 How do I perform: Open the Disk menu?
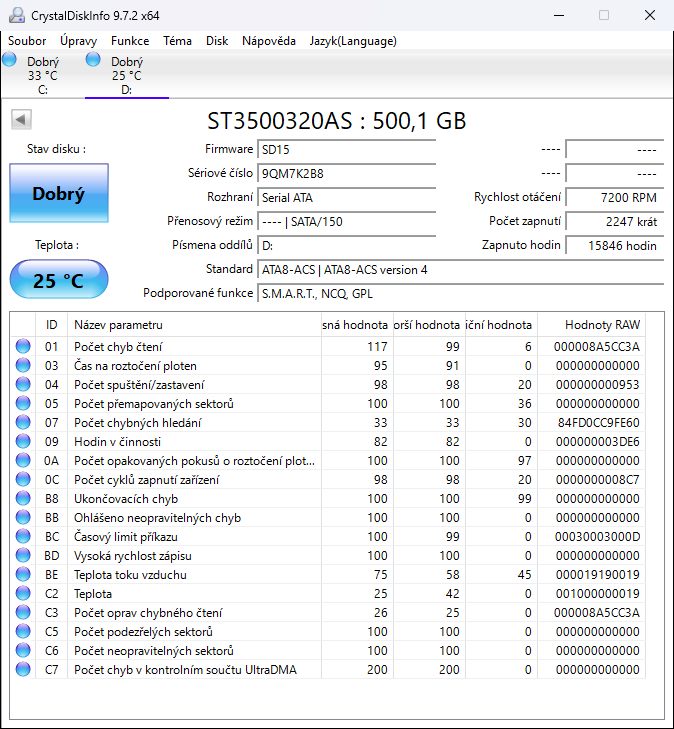pyautogui.click(x=217, y=41)
